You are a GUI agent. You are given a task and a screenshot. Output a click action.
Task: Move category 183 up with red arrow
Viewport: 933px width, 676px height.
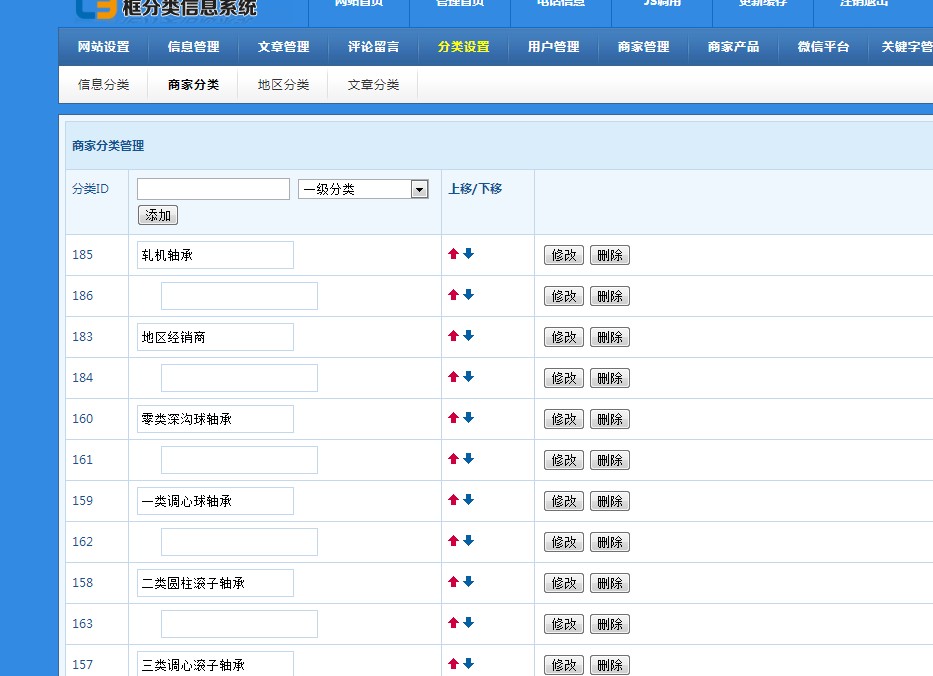[453, 336]
